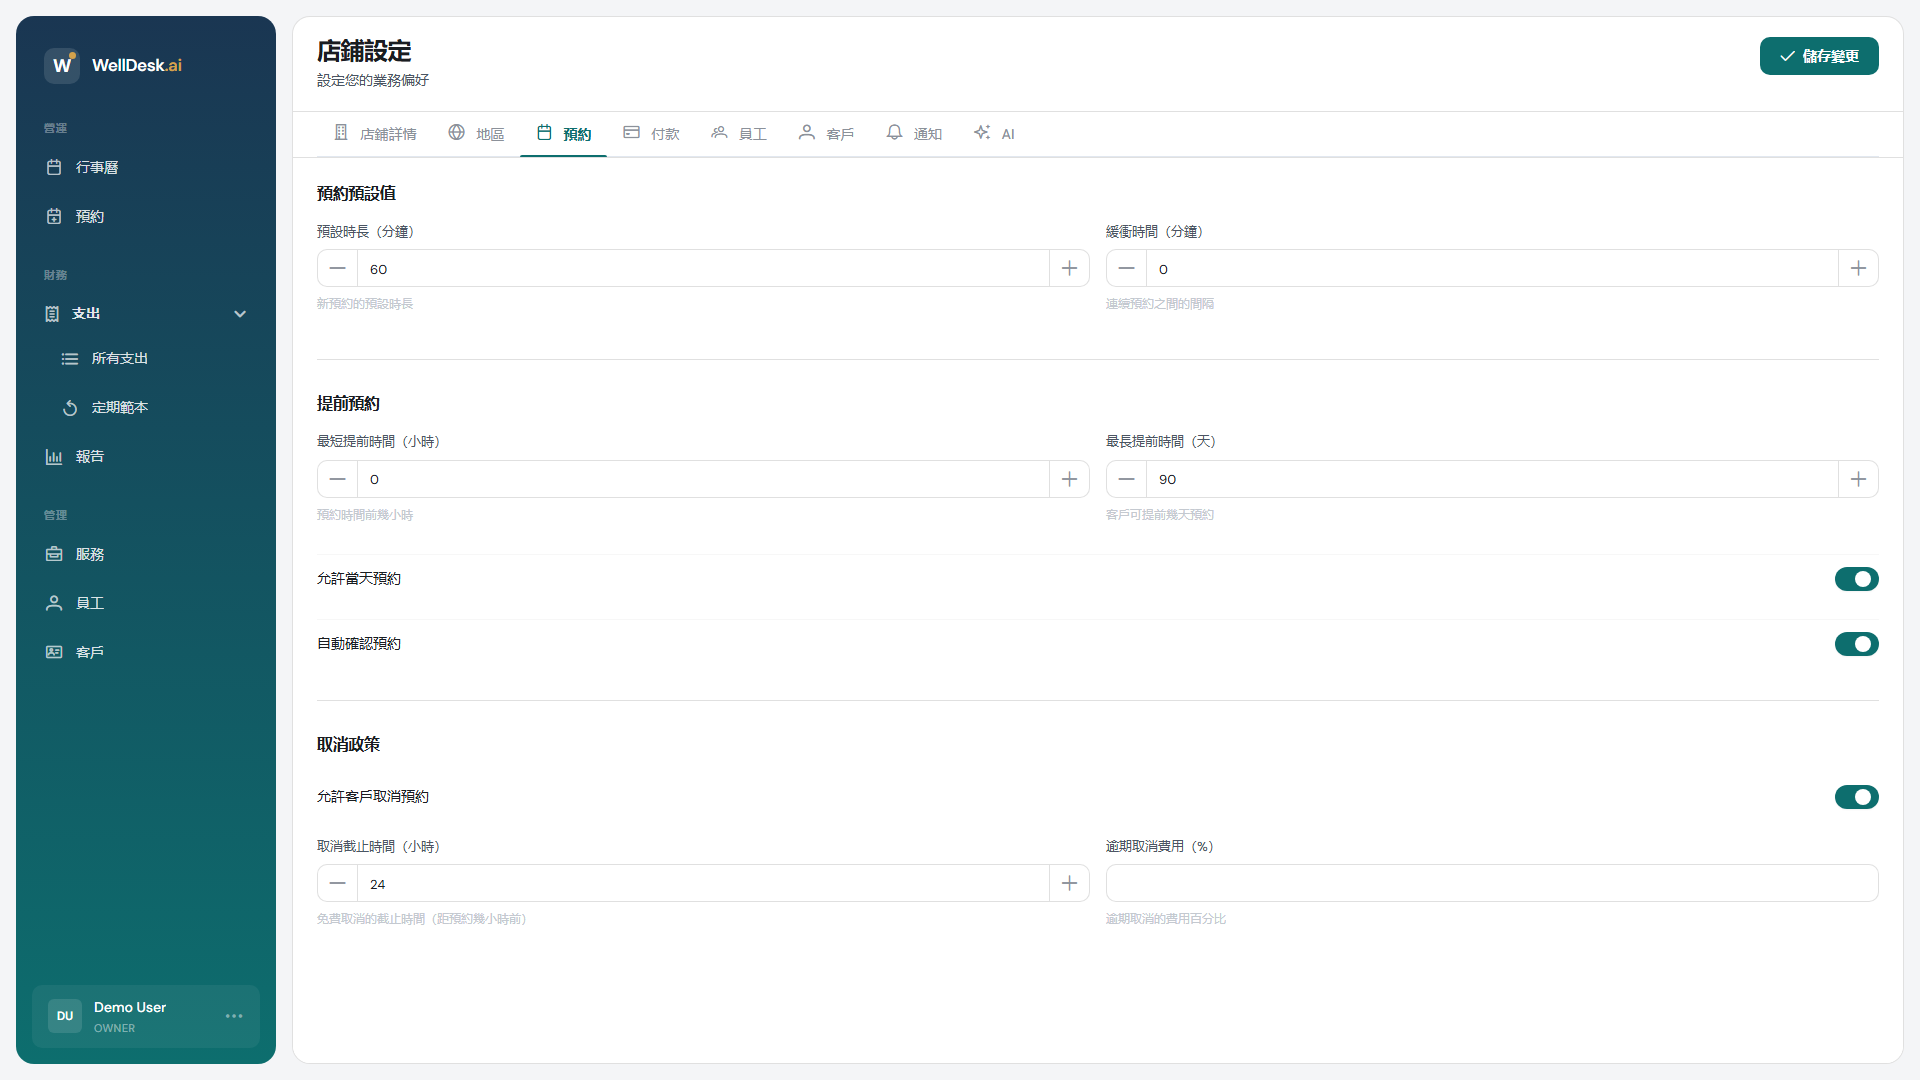Screen dimensions: 1920x1080
Task: Collapse the 支出 sidebar chevron
Action: (x=240, y=314)
